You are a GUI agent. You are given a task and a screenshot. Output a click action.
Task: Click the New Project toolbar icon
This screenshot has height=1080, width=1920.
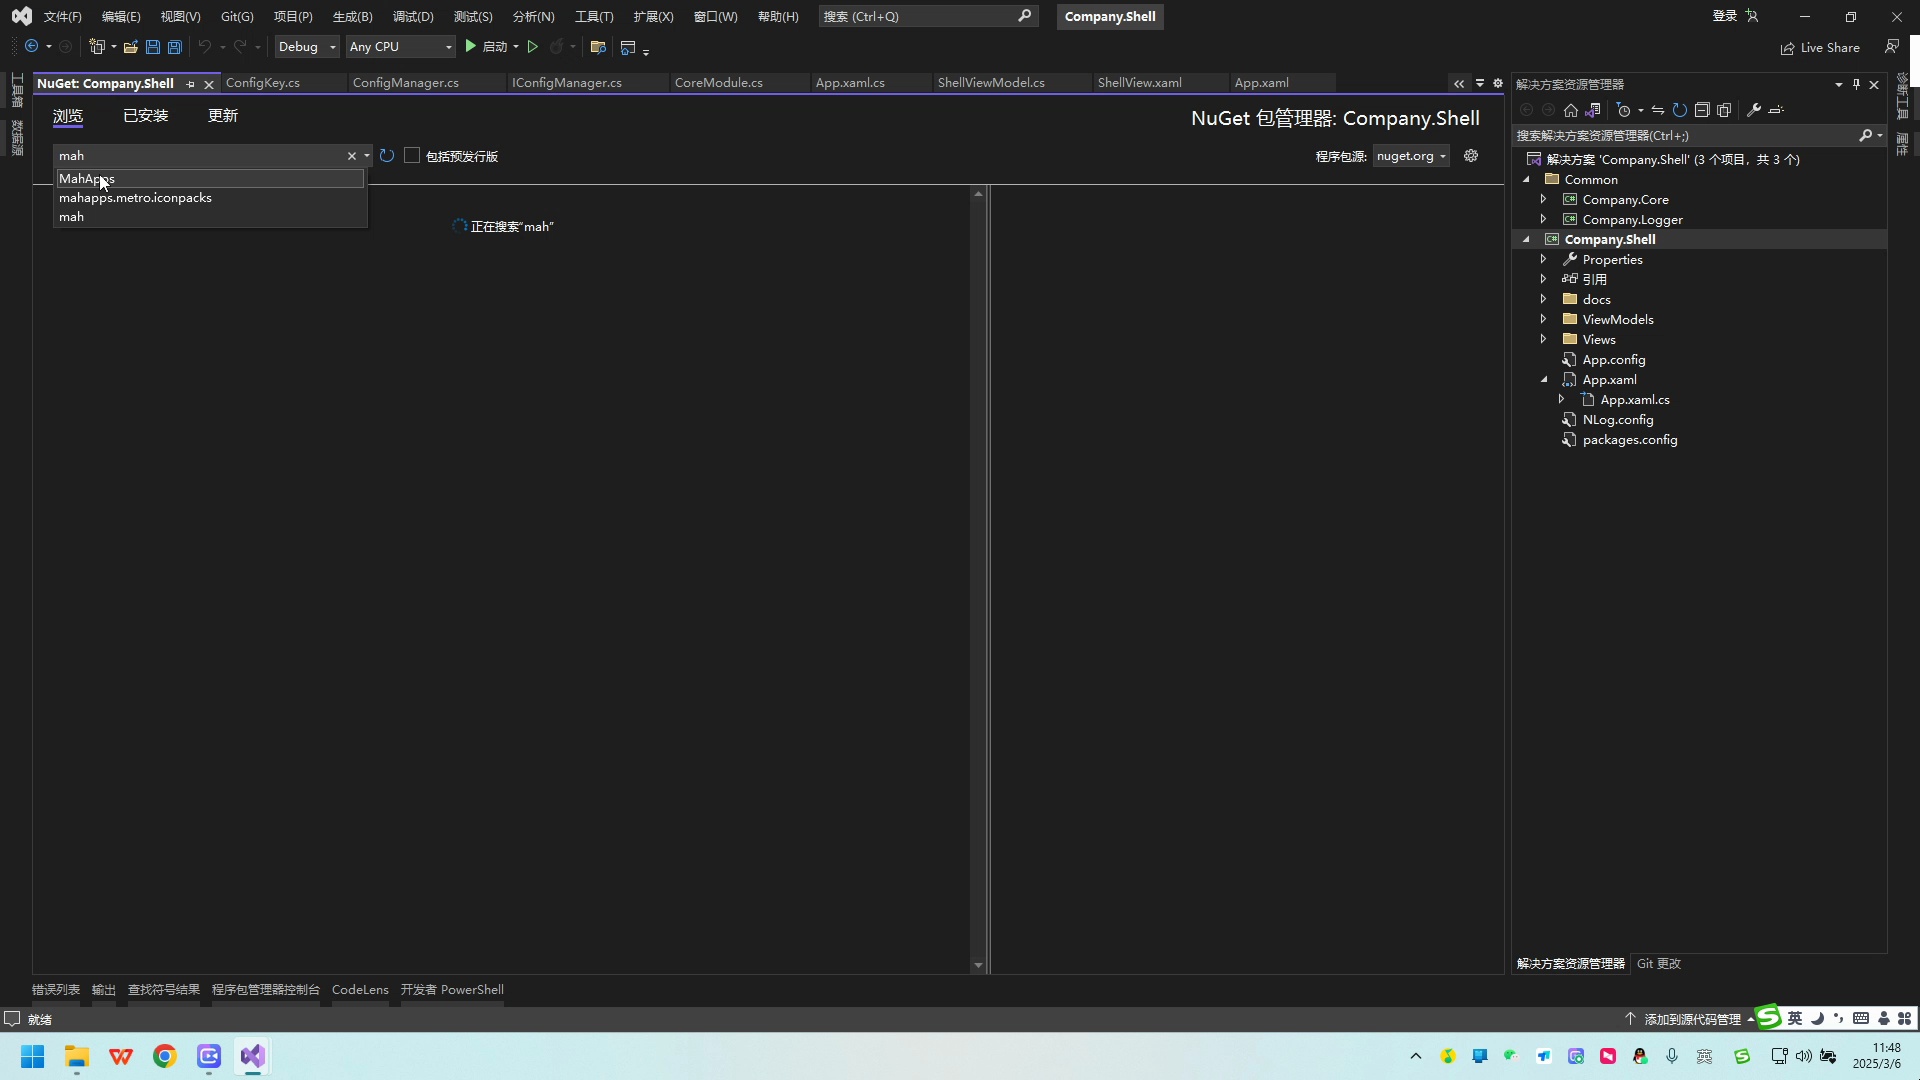coord(98,46)
